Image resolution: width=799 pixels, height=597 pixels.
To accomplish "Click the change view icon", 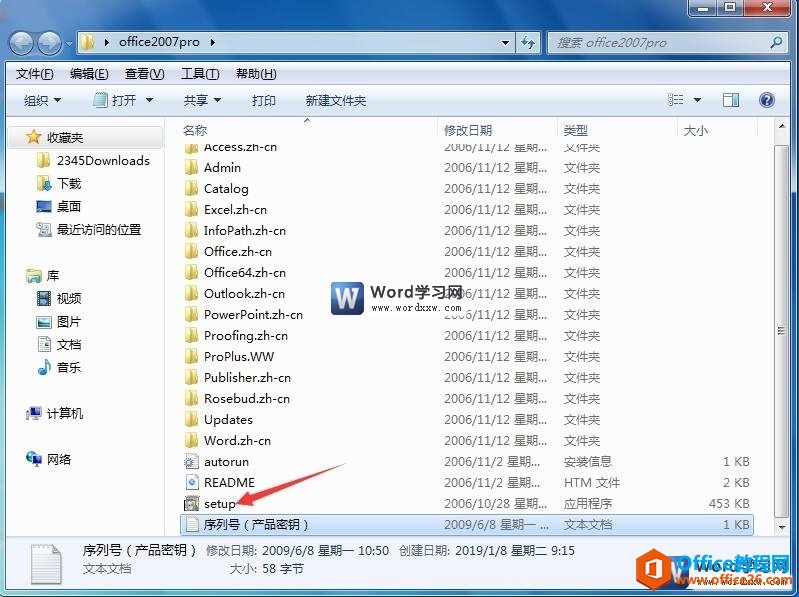I will [x=676, y=100].
